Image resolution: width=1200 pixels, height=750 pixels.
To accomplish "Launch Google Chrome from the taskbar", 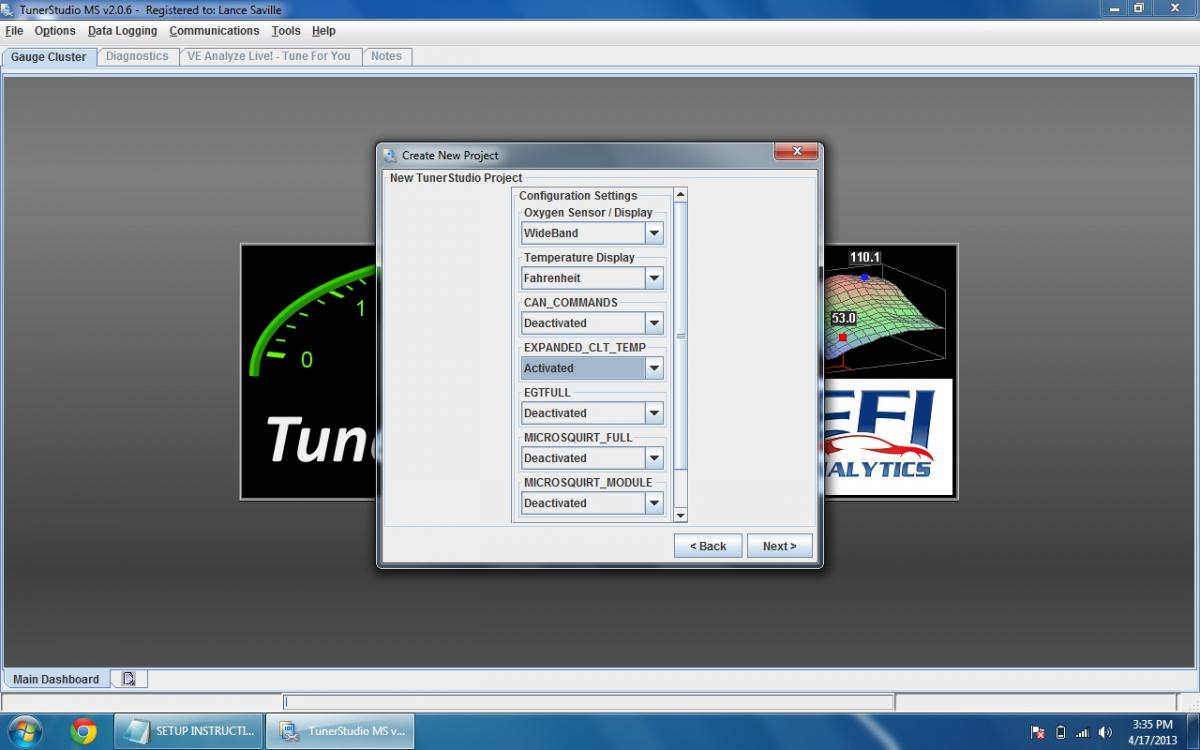I will tap(83, 731).
